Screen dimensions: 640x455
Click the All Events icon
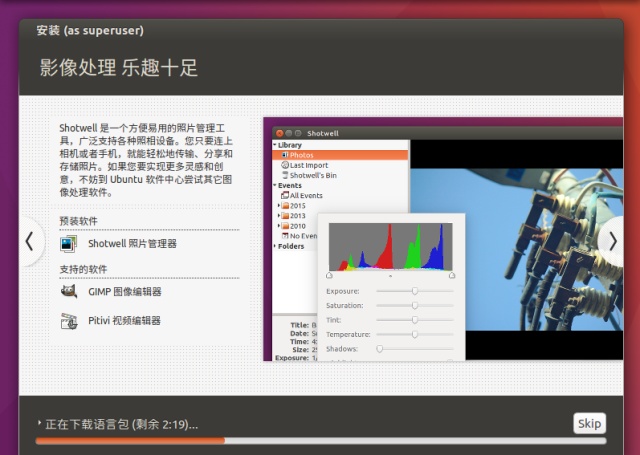tap(285, 195)
